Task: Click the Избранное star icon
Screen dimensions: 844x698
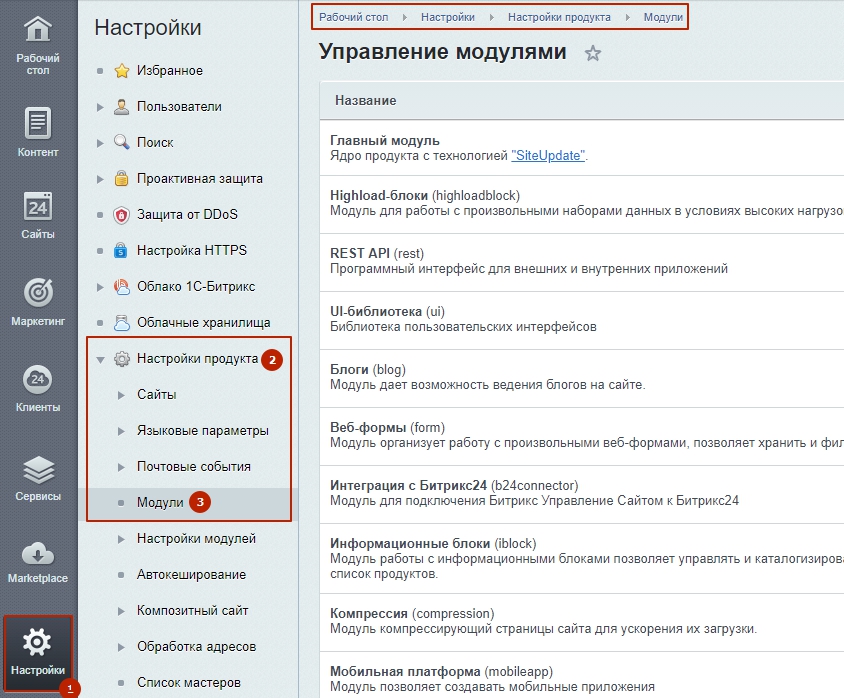Action: tap(122, 70)
